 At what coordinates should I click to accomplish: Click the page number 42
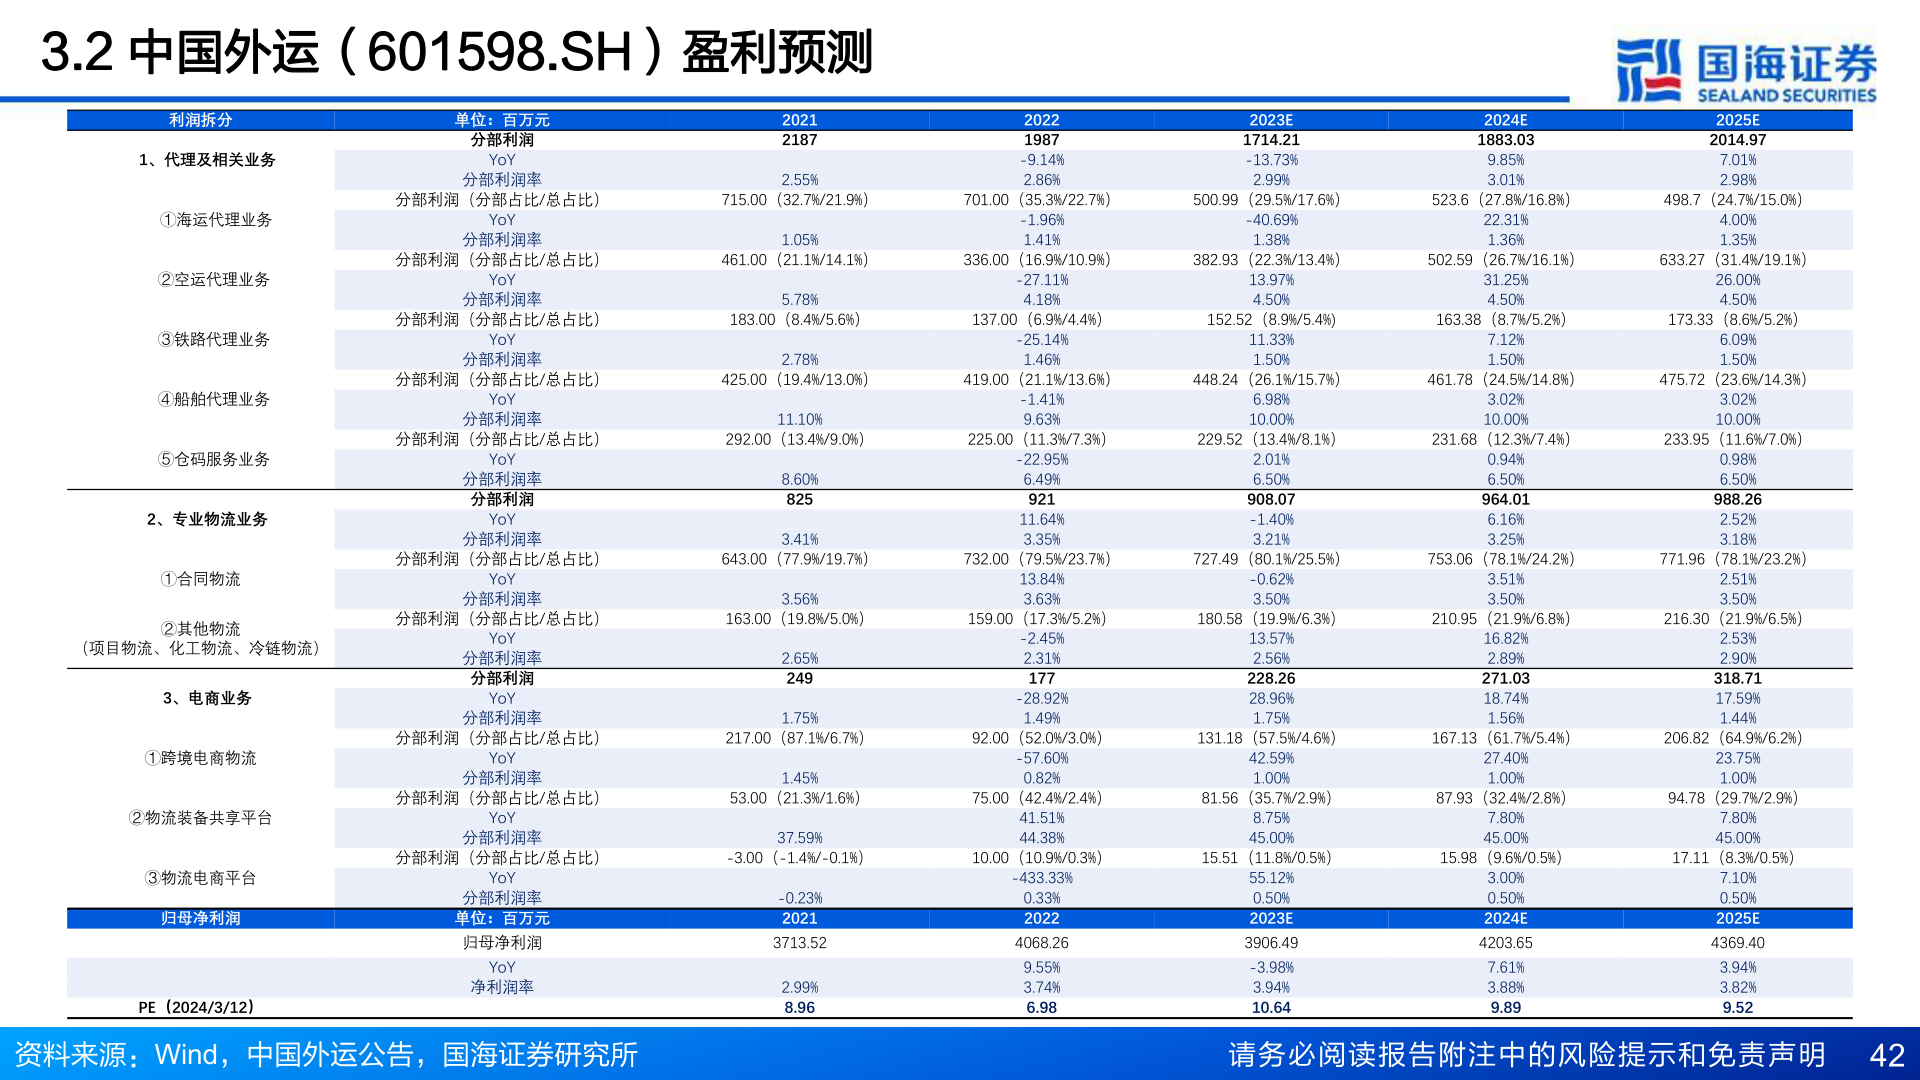(x=1887, y=1056)
